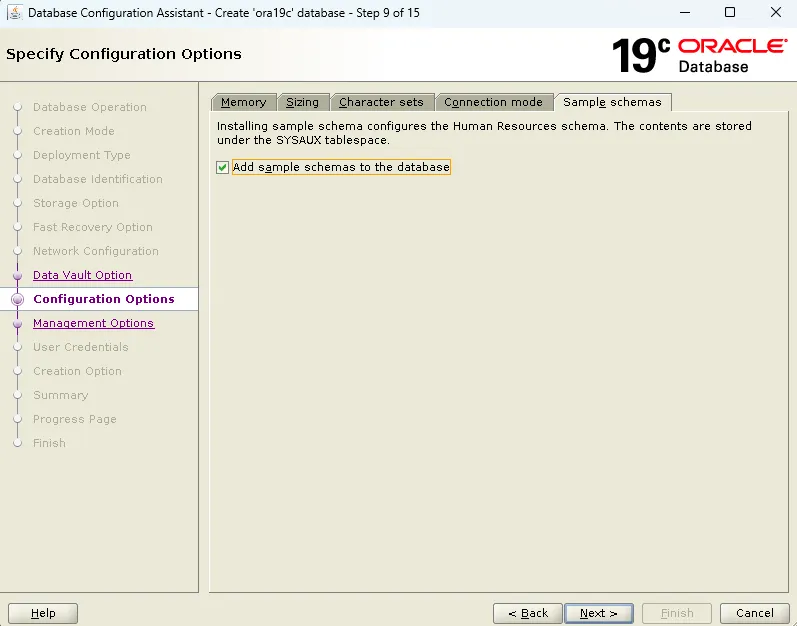The height and width of the screenshot is (626, 797).
Task: Click the Oracle 19c Database logo
Action: pyautogui.click(x=699, y=55)
